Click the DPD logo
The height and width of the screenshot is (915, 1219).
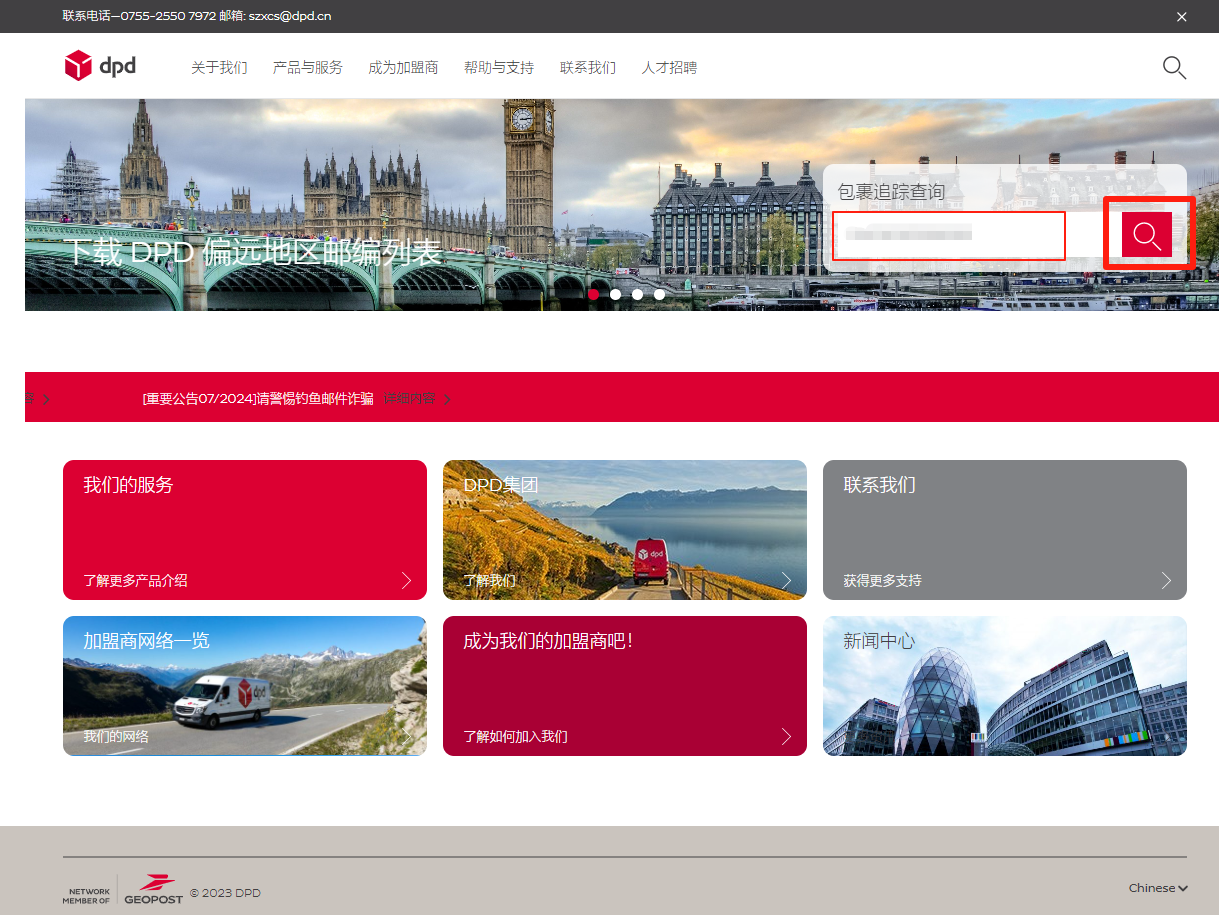[100, 66]
